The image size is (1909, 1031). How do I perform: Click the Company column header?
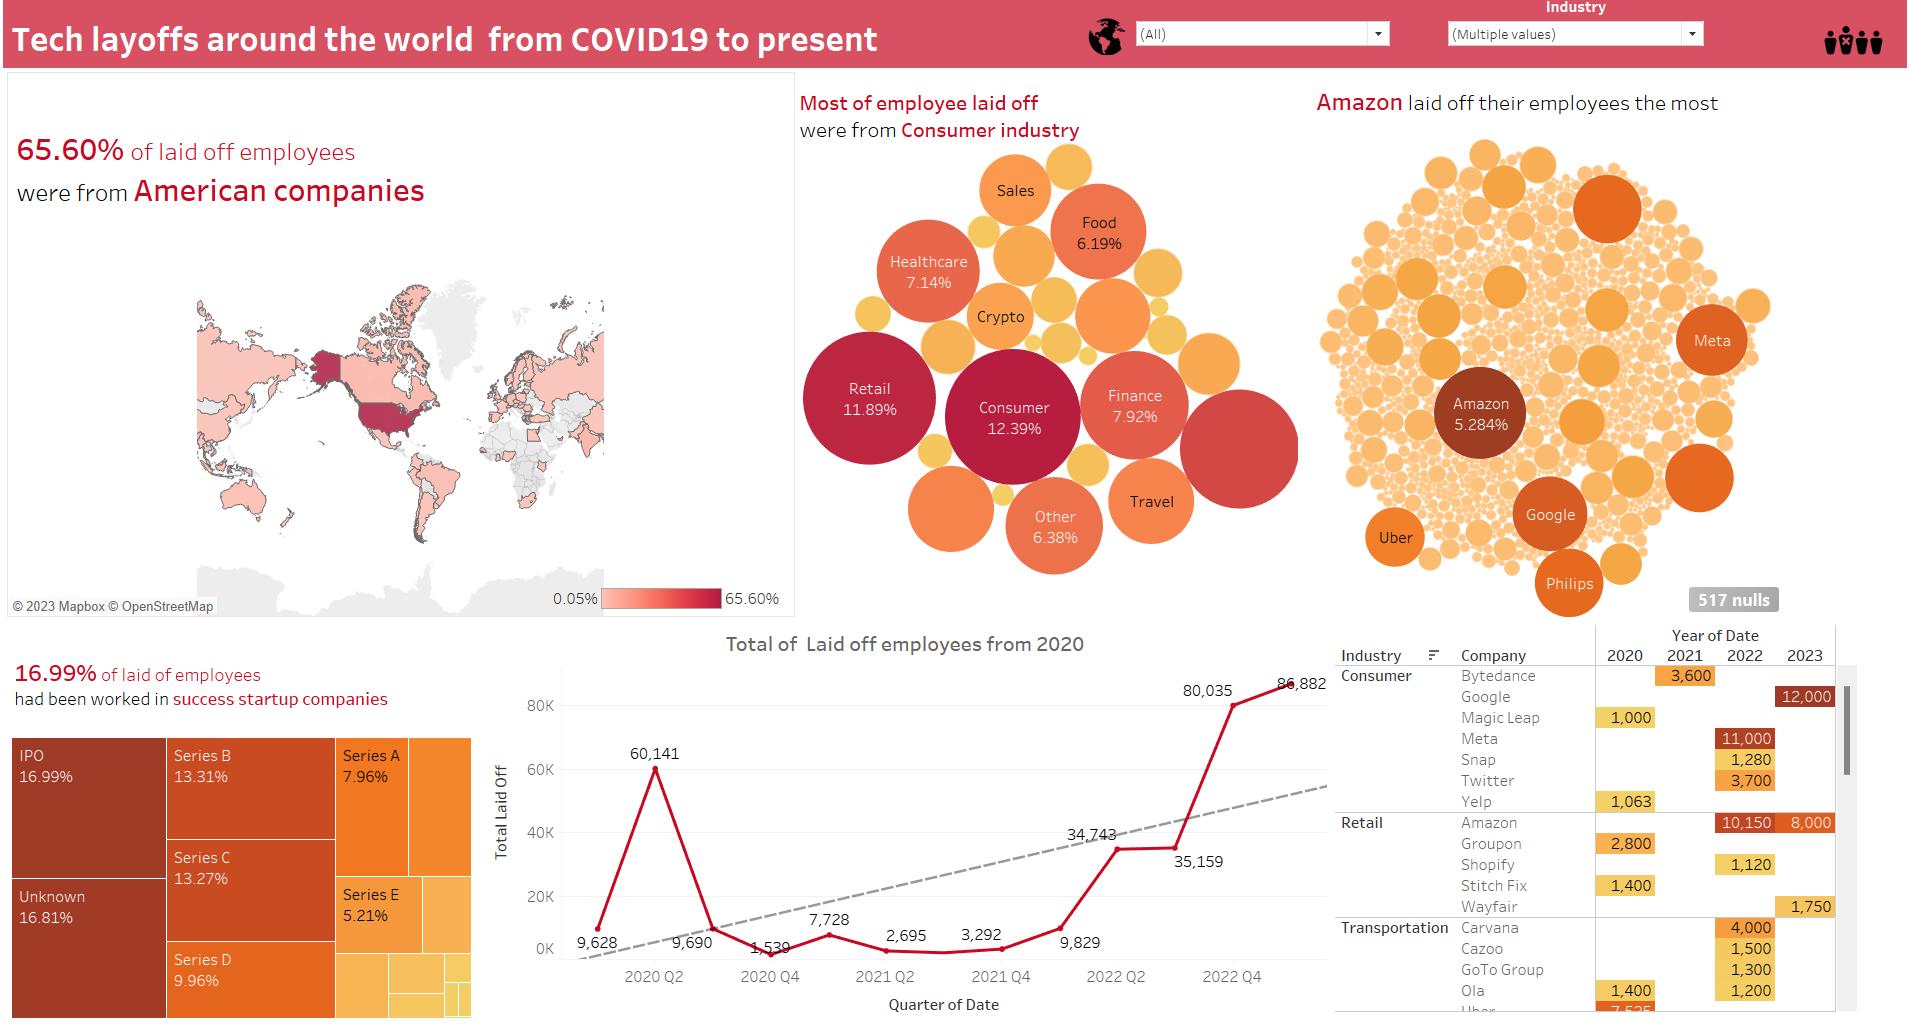point(1493,655)
